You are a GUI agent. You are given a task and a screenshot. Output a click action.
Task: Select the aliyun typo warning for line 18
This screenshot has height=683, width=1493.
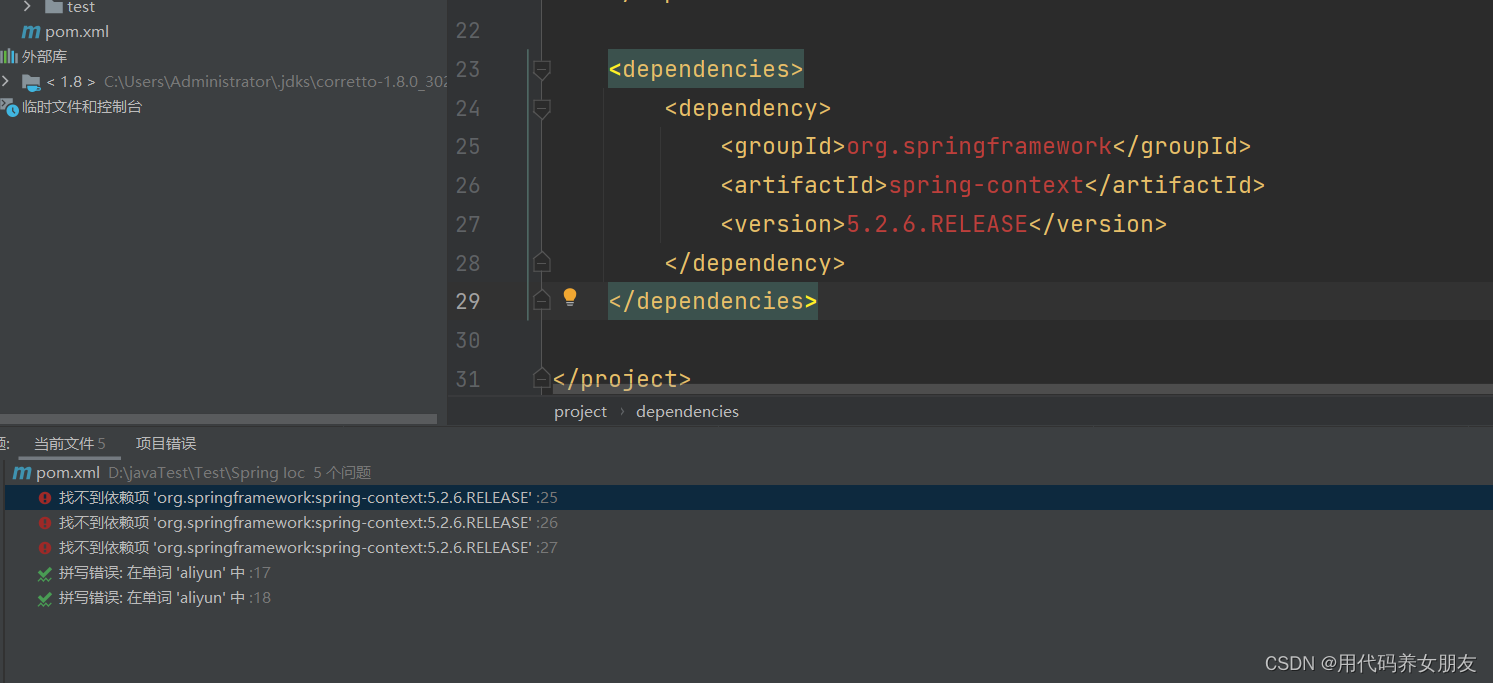pos(749,597)
